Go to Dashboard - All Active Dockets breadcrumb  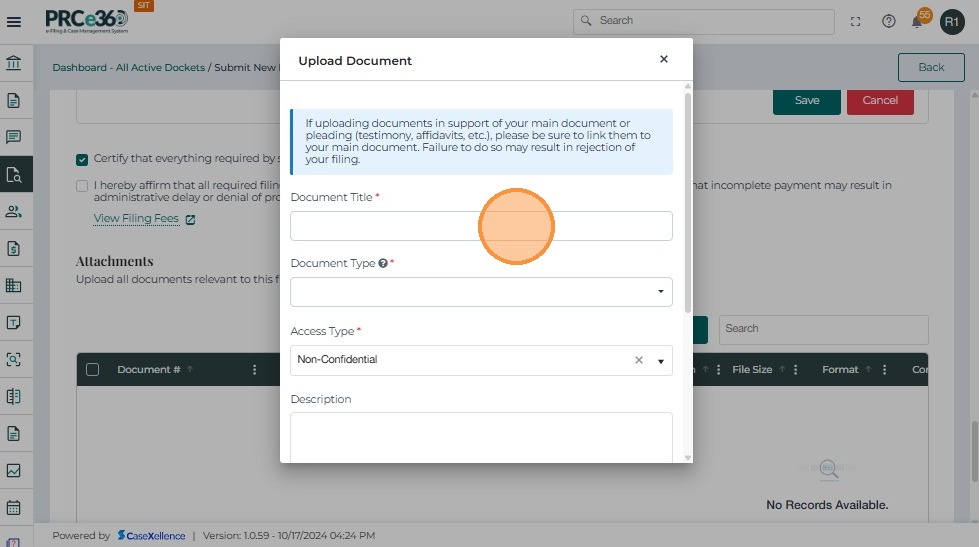coord(128,67)
